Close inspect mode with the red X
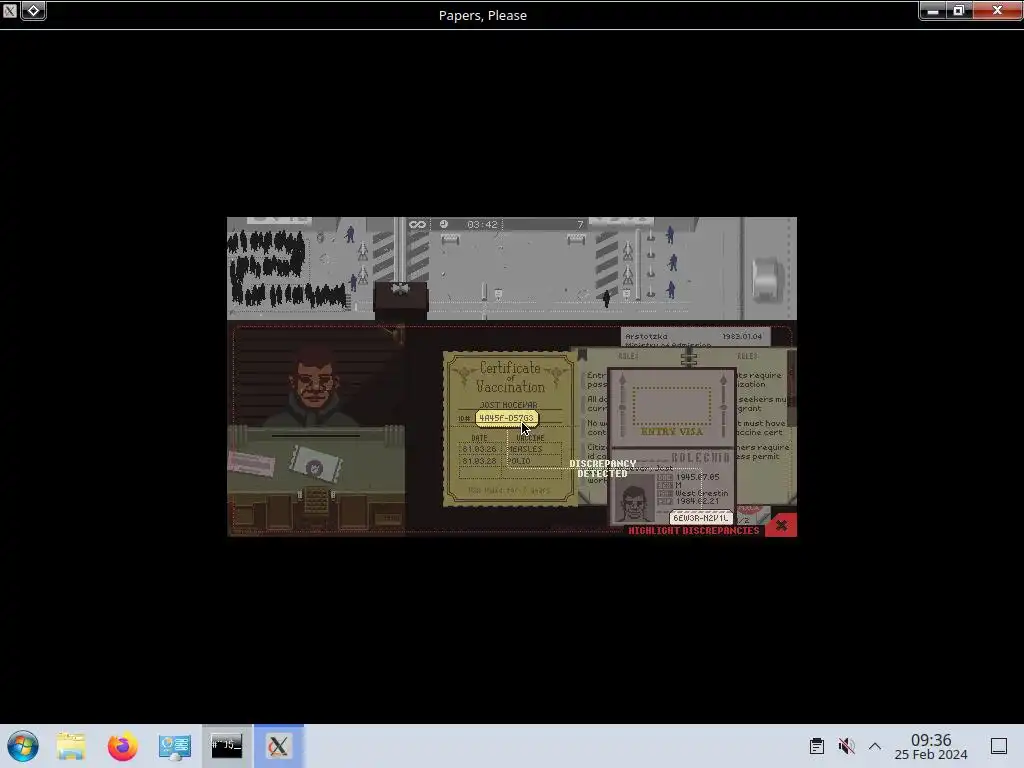Screen dimensions: 1024x768 pyautogui.click(x=781, y=526)
